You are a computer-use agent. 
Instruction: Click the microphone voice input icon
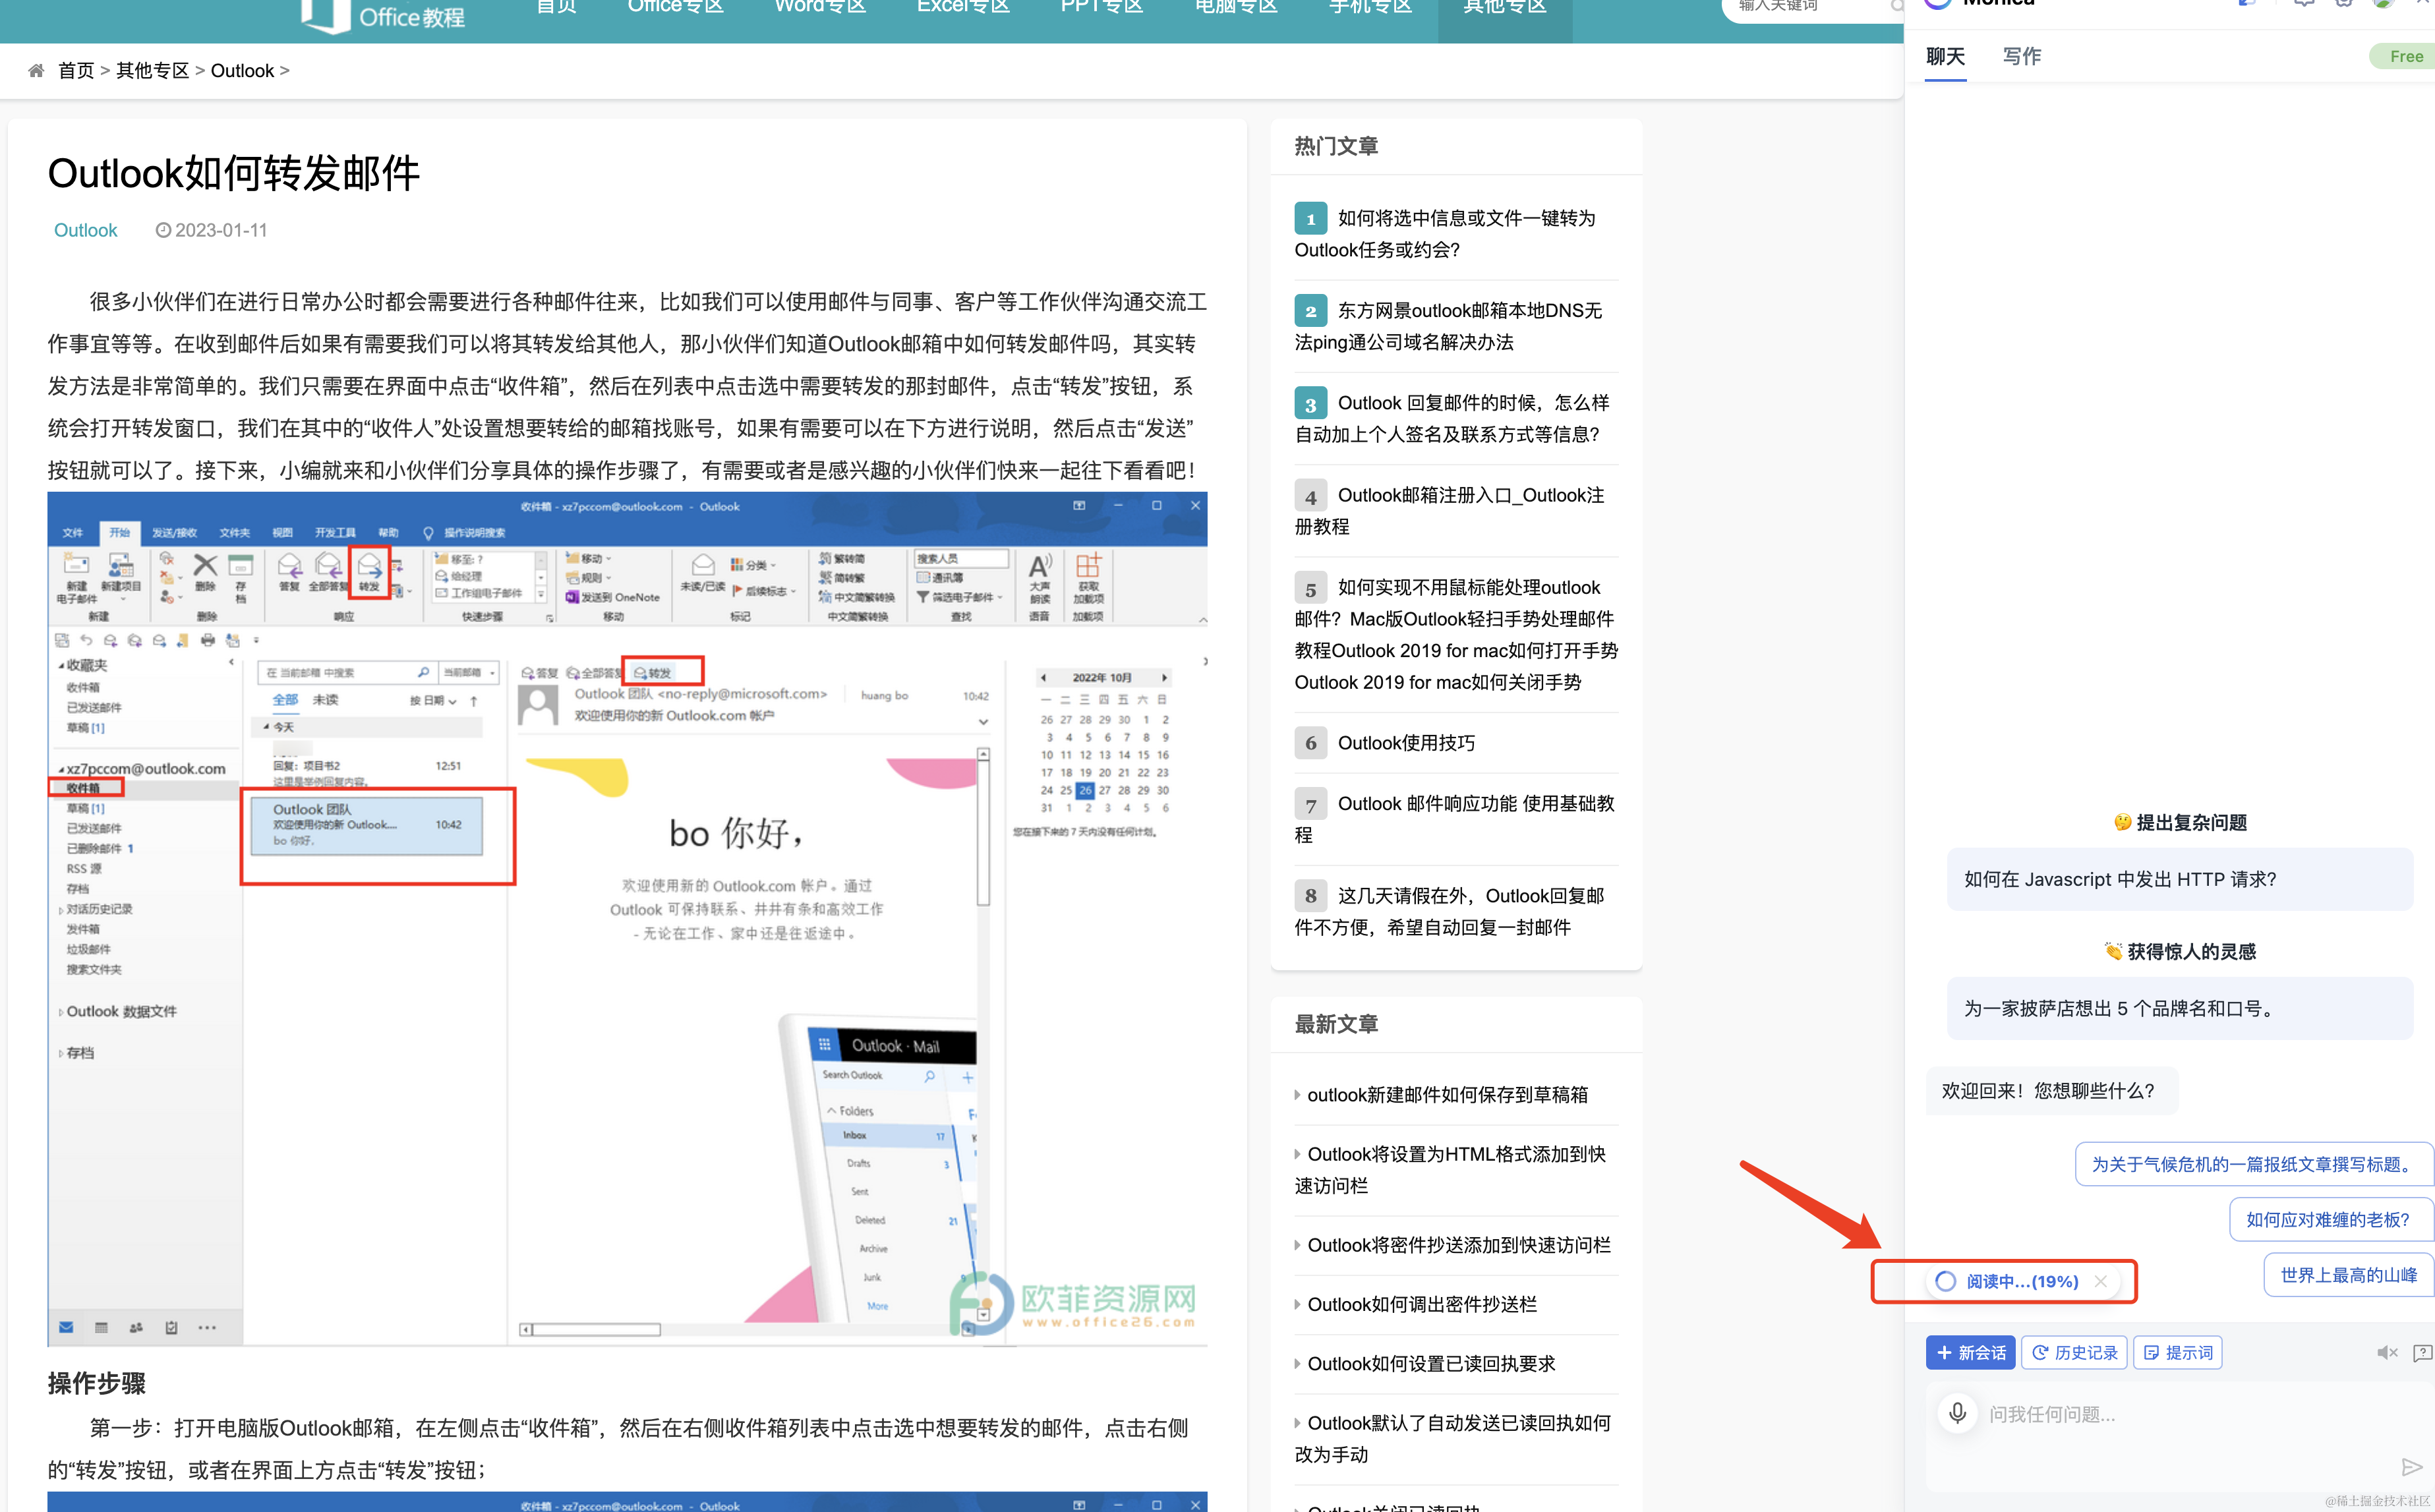tap(1957, 1413)
